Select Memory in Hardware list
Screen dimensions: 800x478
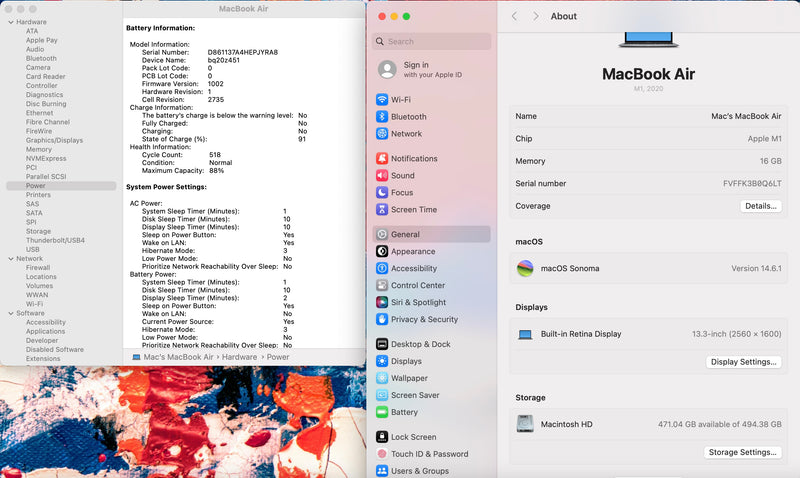pos(39,149)
